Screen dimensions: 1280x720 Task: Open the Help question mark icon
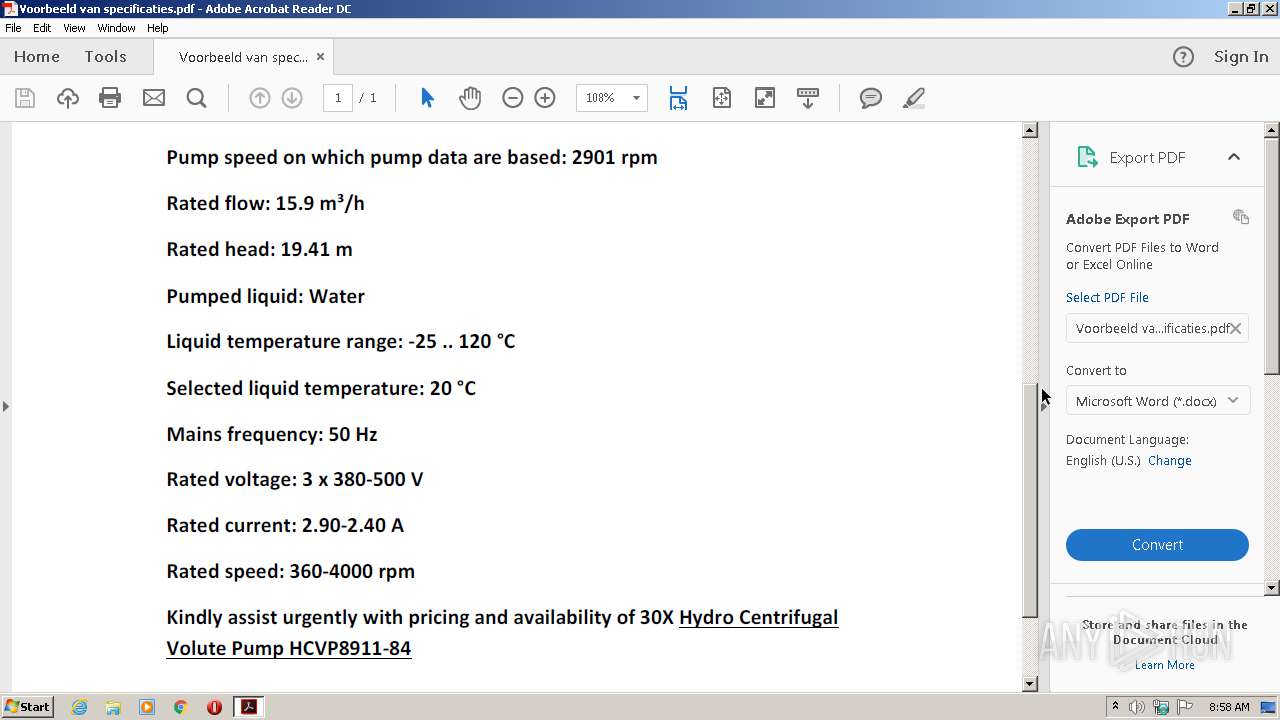tap(1183, 57)
